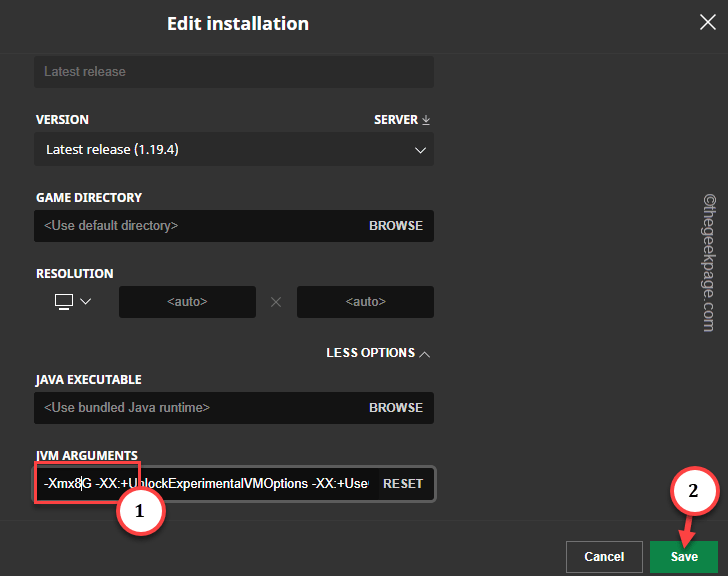Browse for a Java executable
This screenshot has width=728, height=576.
[396, 408]
